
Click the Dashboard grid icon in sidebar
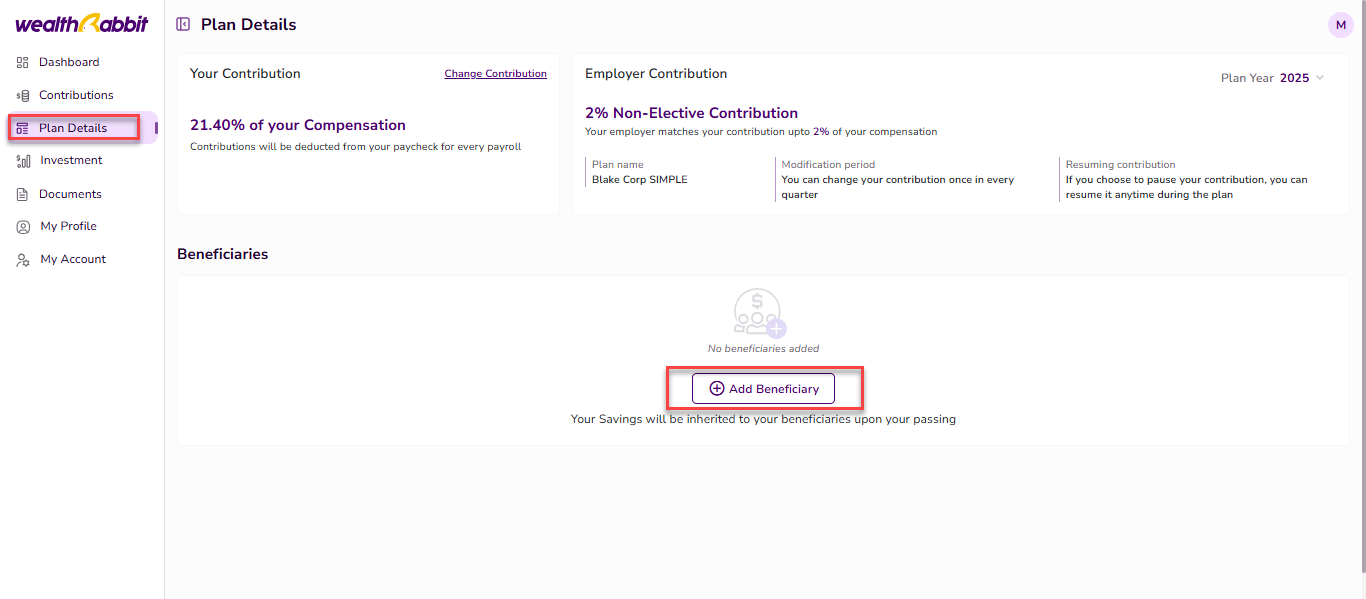(22, 62)
